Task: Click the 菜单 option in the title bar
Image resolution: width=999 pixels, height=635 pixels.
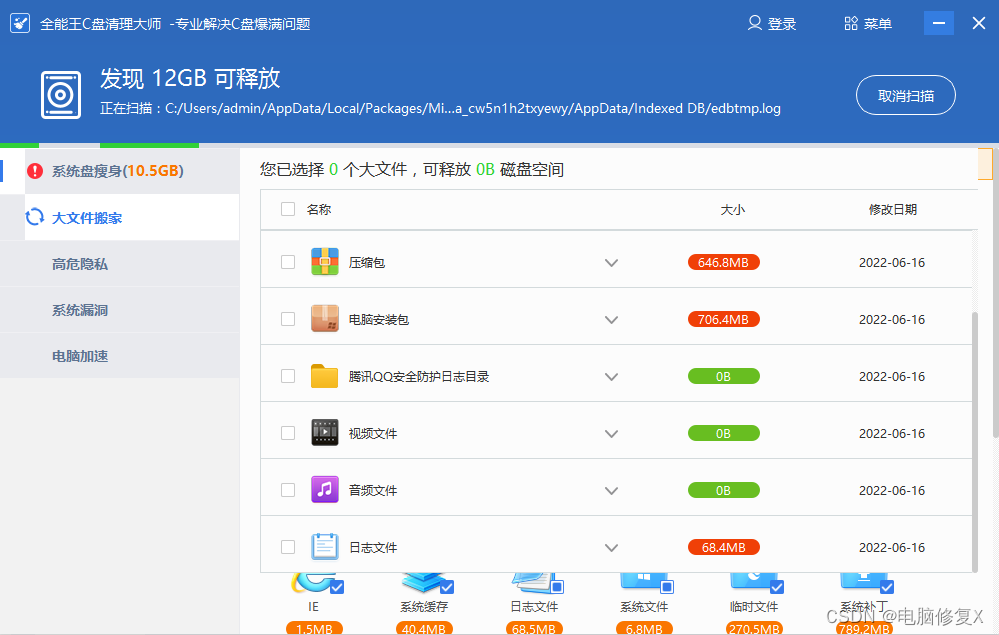Action: pos(868,22)
